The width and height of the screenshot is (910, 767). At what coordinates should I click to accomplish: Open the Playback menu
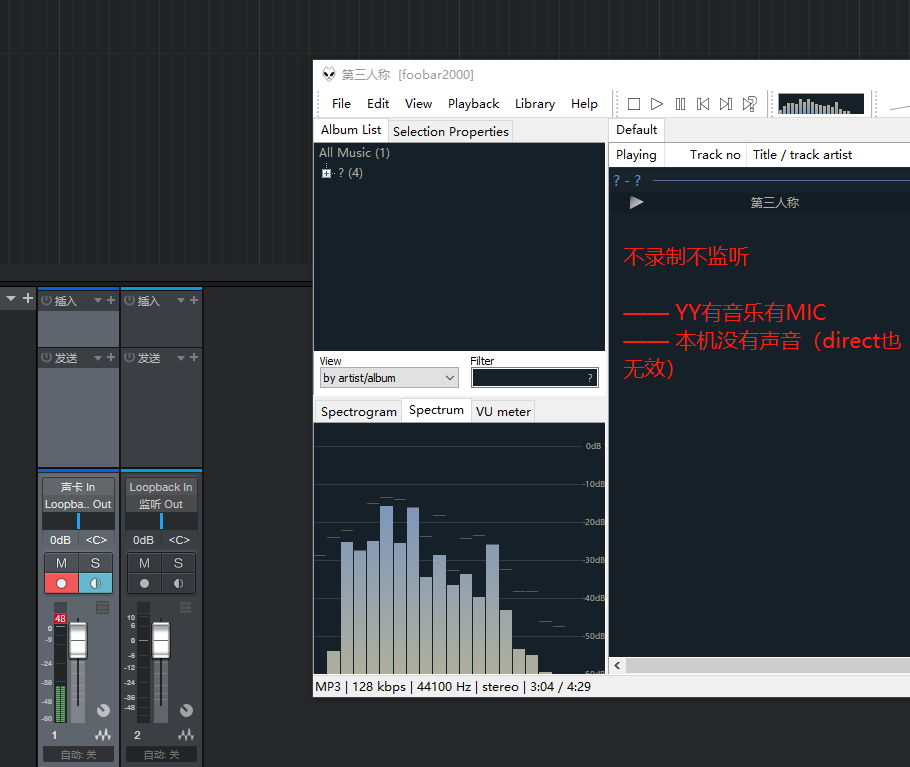[x=473, y=103]
